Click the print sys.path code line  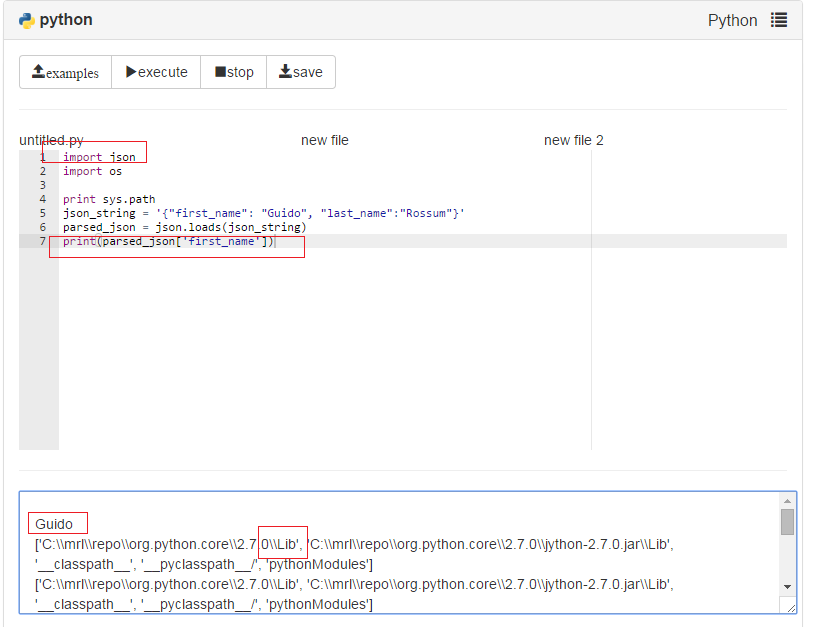point(109,199)
